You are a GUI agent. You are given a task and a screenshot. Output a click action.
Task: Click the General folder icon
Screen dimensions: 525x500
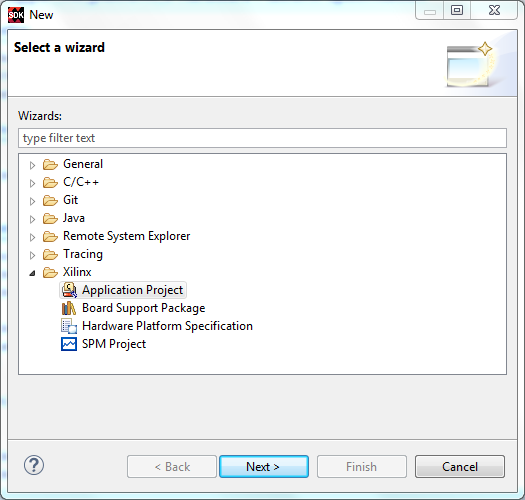[50, 164]
